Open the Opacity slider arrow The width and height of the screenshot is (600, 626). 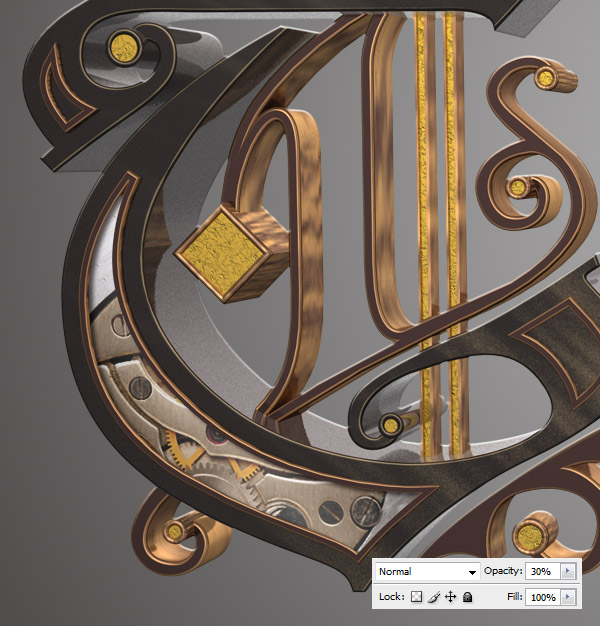tap(567, 571)
